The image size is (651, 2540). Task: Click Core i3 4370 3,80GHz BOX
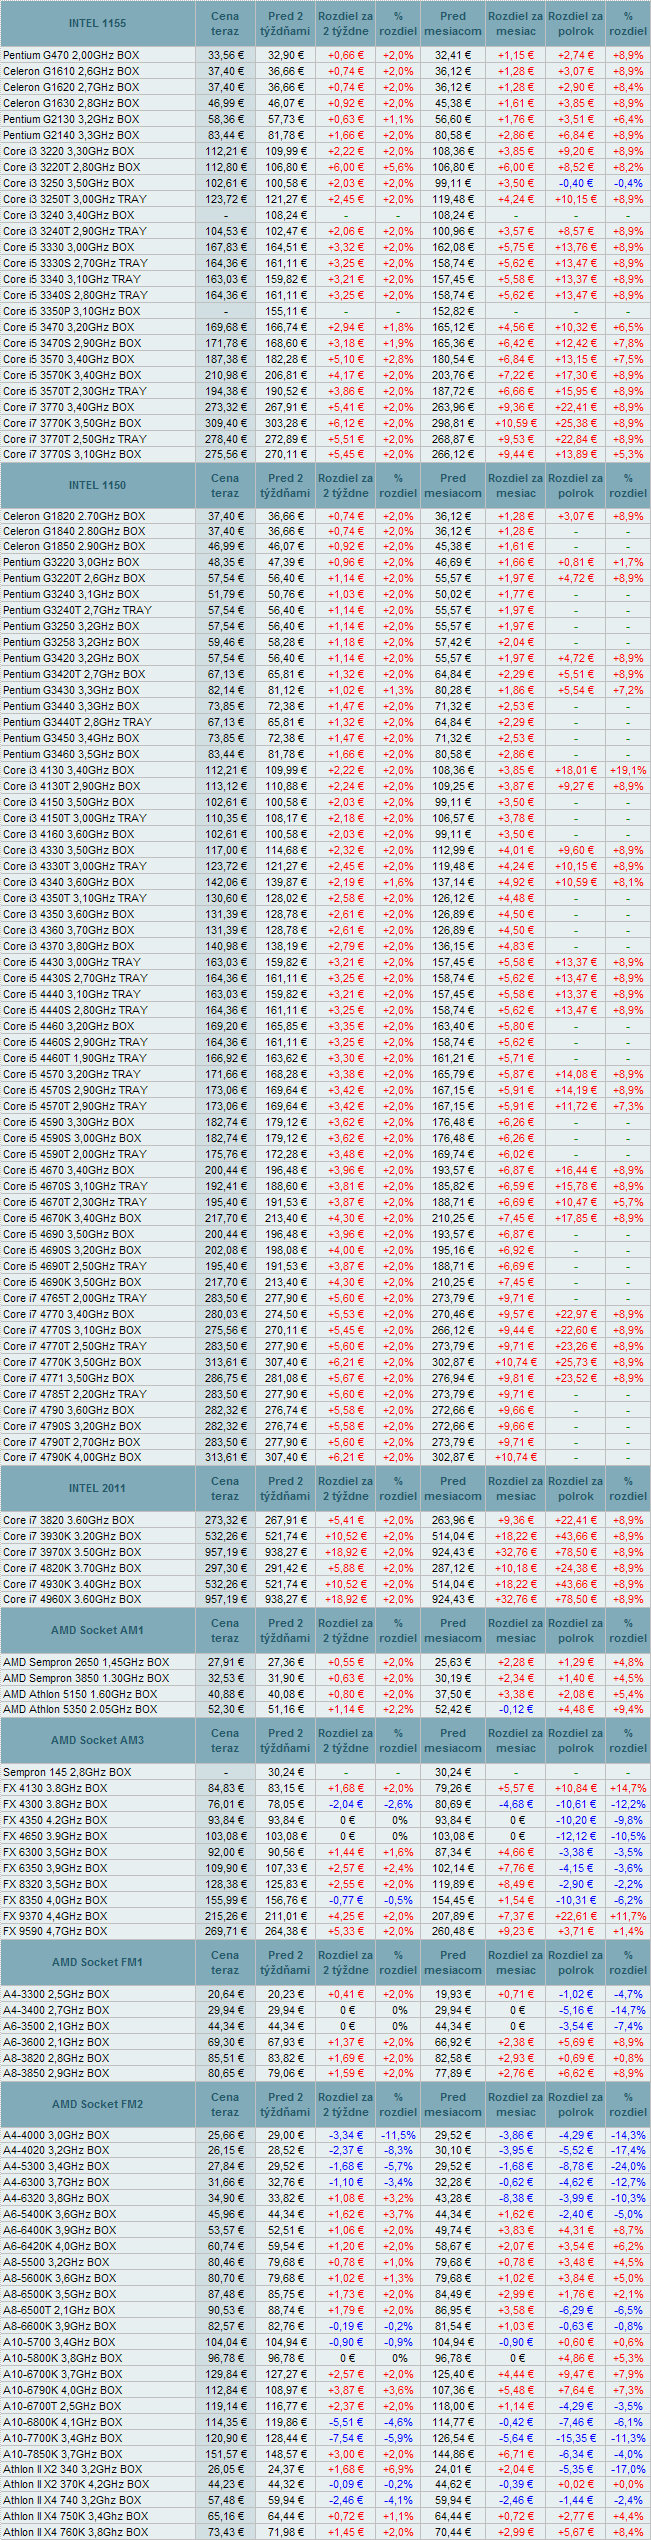68,946
